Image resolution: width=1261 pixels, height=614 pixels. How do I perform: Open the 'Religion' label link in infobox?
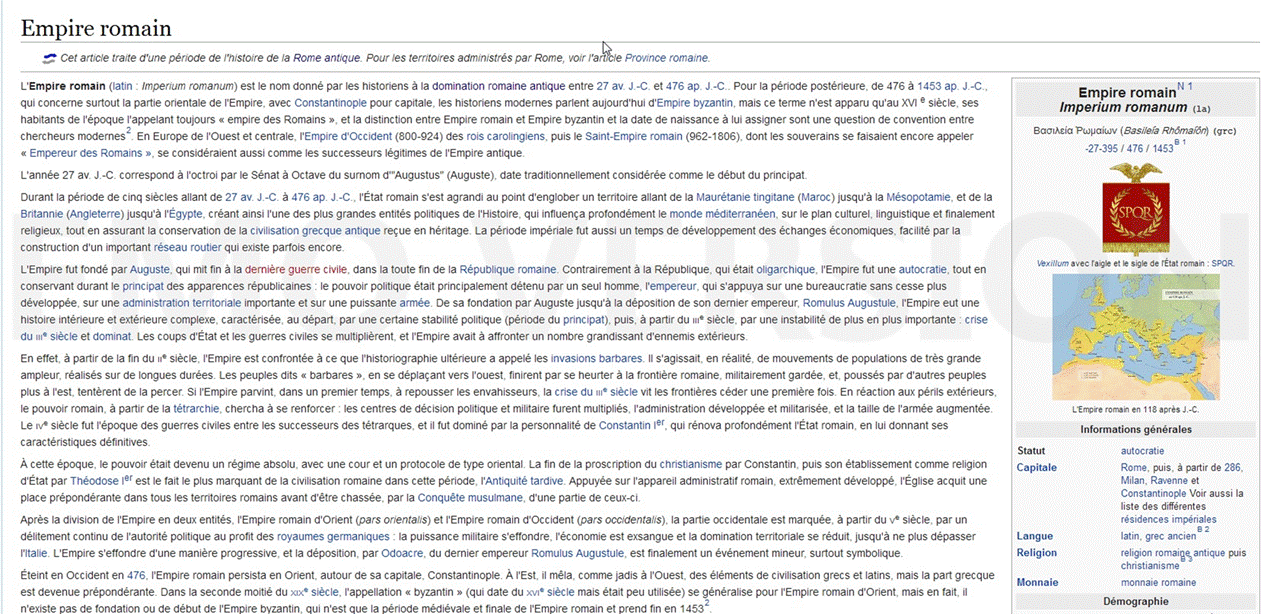click(x=1037, y=553)
